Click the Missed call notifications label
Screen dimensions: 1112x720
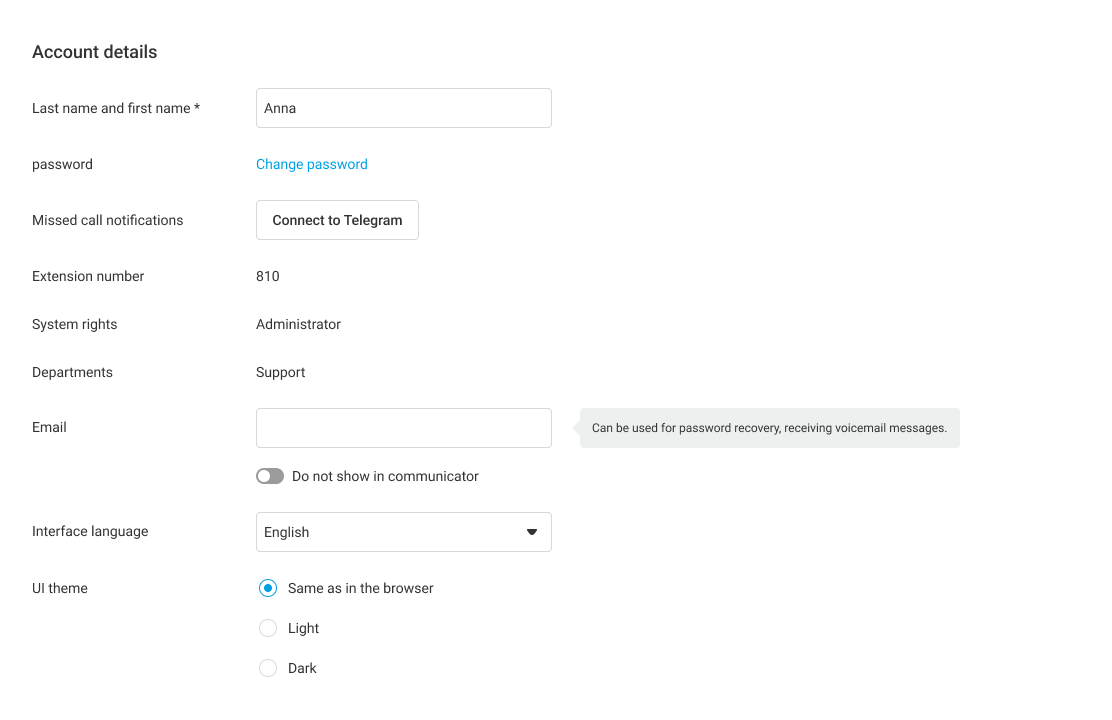click(108, 220)
